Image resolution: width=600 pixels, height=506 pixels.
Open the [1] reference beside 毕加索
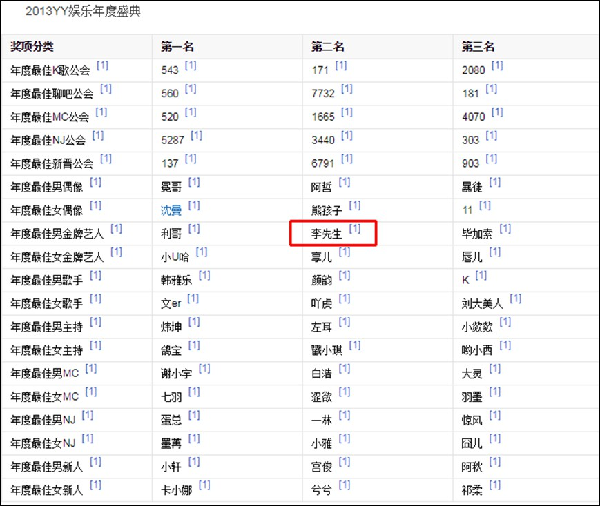coord(505,229)
